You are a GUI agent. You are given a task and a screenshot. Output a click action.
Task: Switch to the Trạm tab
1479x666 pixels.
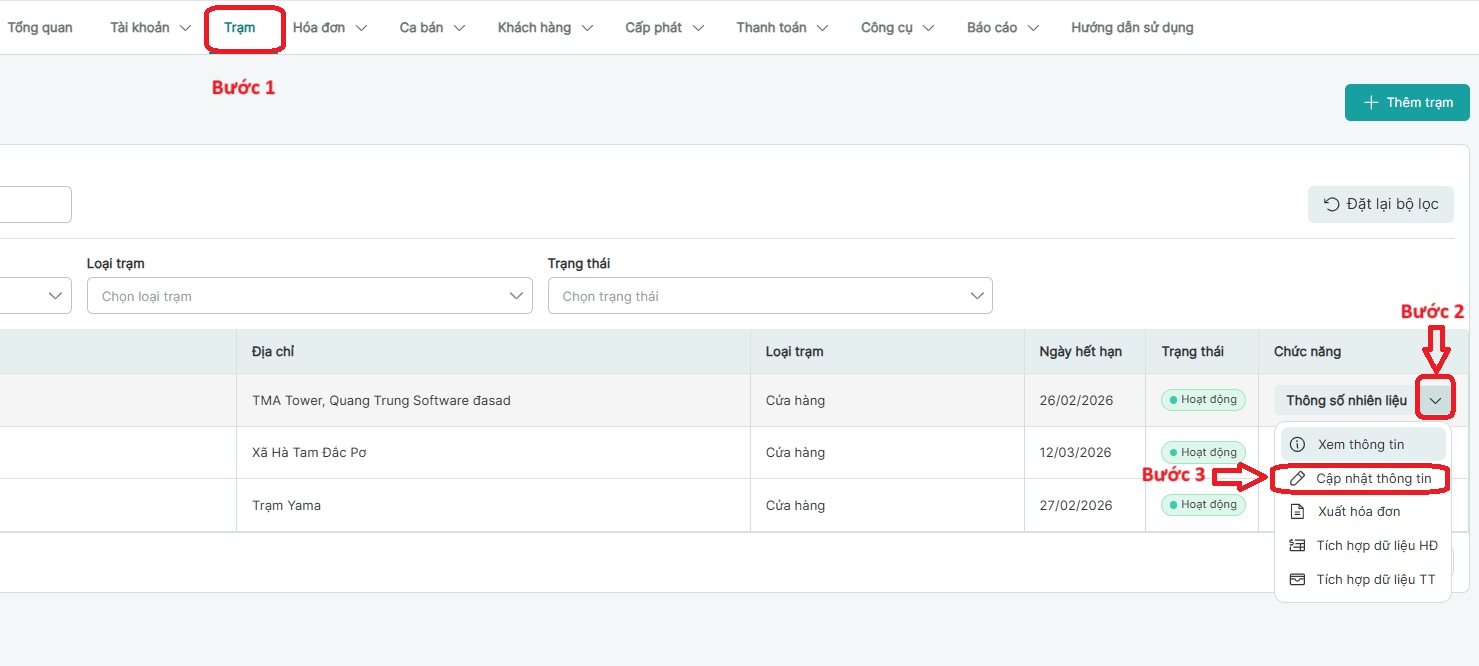pyautogui.click(x=240, y=28)
